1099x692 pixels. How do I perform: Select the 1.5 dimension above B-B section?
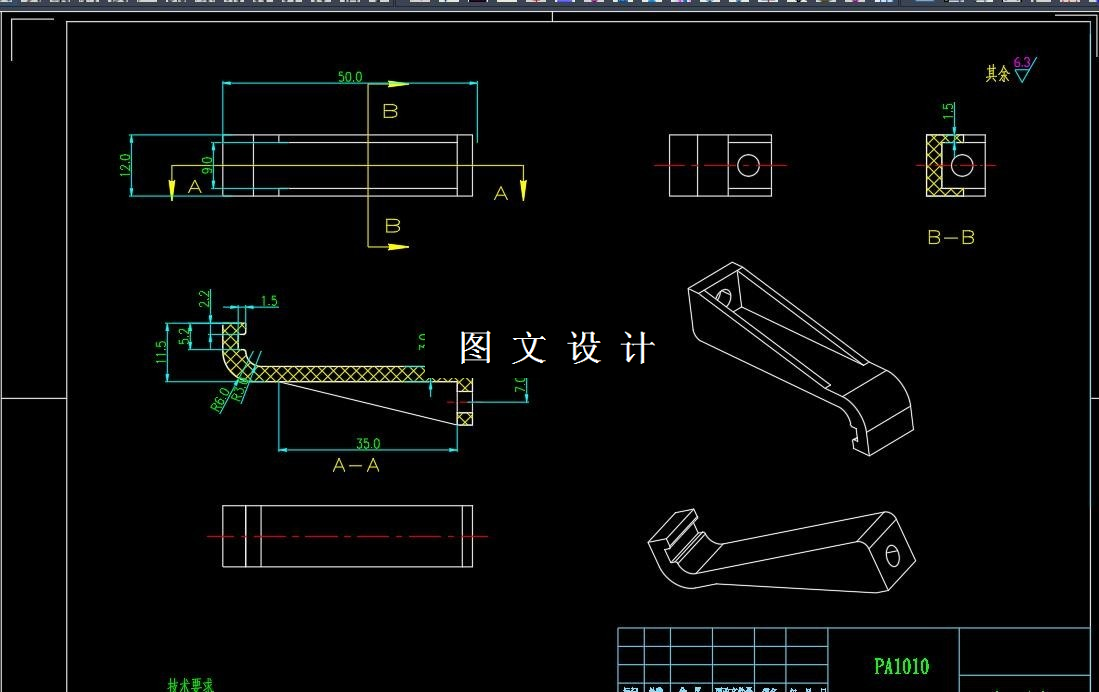pos(948,111)
